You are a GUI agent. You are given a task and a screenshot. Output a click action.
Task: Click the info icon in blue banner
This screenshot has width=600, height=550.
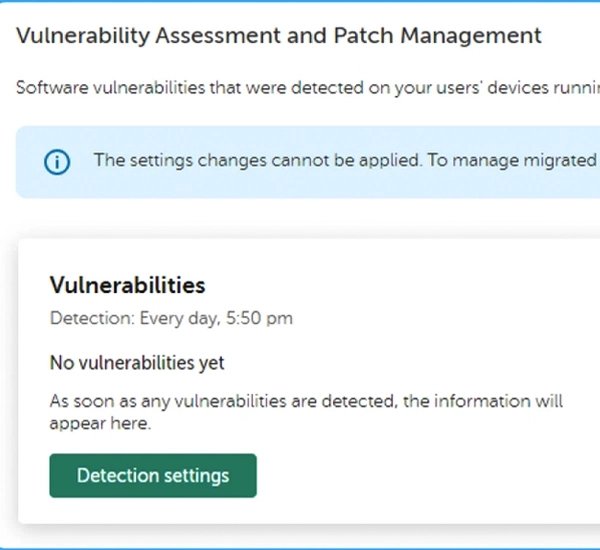tap(57, 162)
